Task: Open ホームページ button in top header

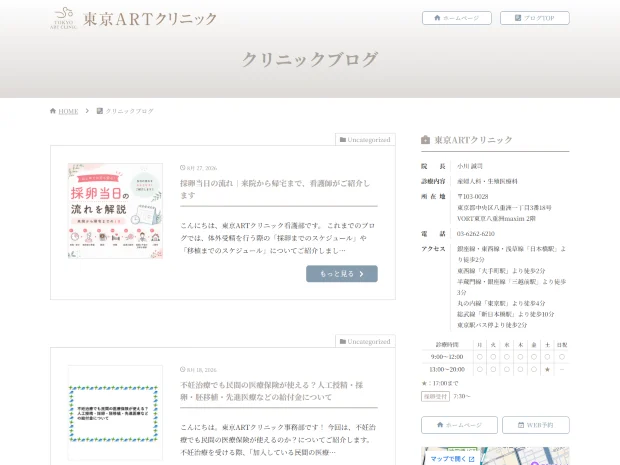Action: coord(457,18)
